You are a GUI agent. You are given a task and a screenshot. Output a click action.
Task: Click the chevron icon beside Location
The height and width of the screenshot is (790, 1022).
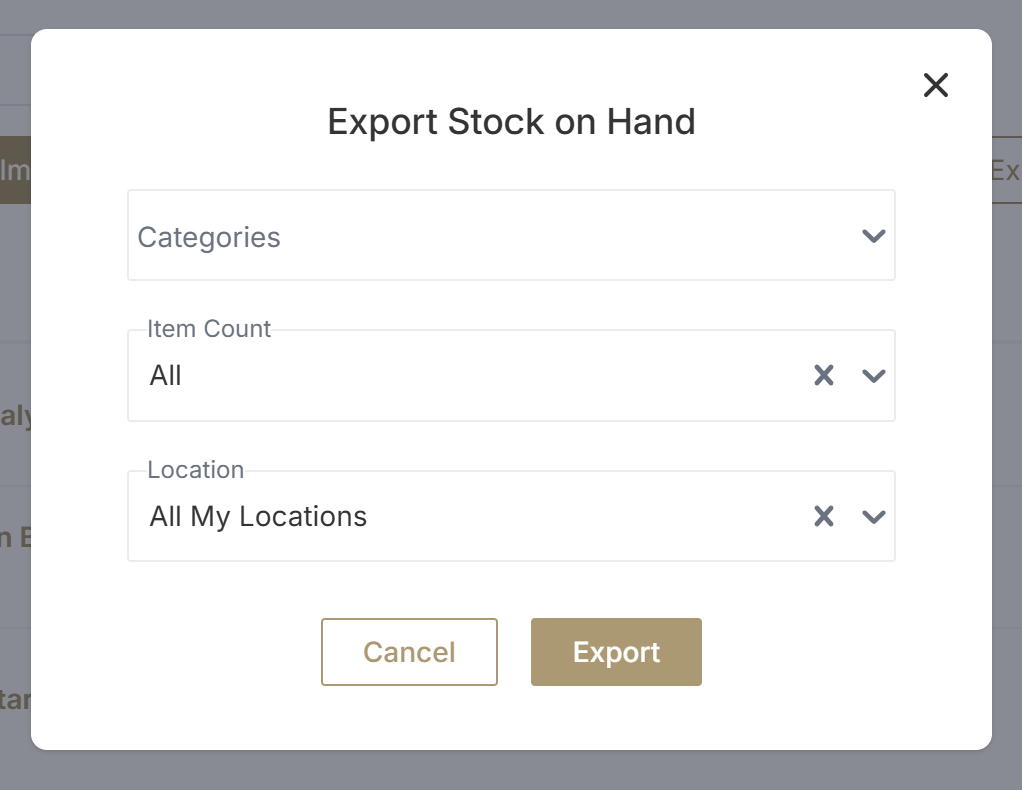(x=873, y=516)
